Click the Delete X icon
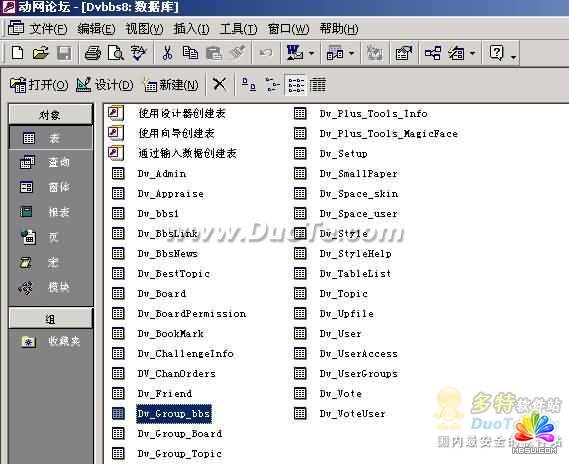The width and height of the screenshot is (569, 464). click(x=219, y=85)
